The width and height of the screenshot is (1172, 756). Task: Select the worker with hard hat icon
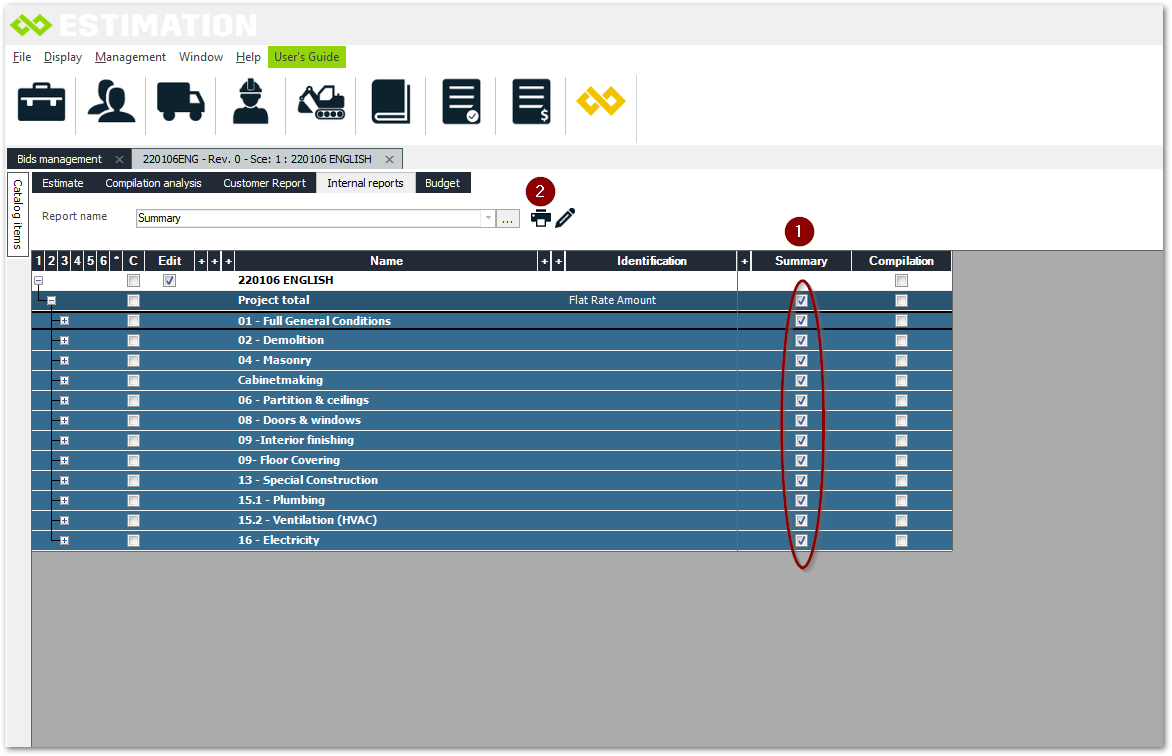250,102
